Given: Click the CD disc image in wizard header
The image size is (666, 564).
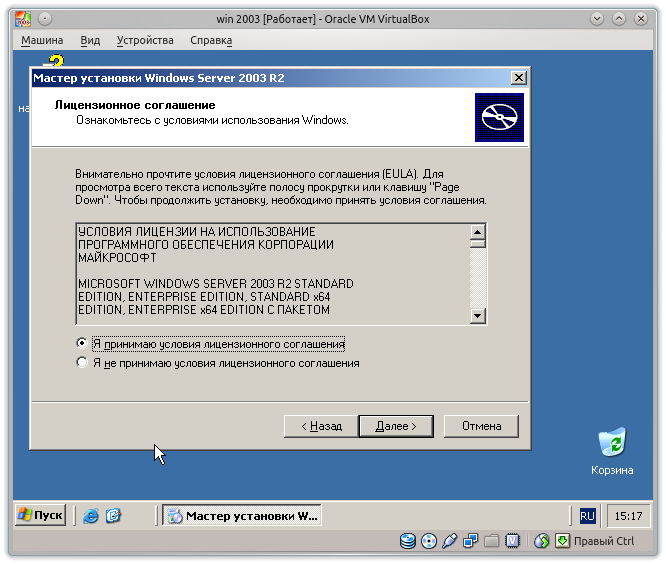Looking at the screenshot, I should (499, 117).
